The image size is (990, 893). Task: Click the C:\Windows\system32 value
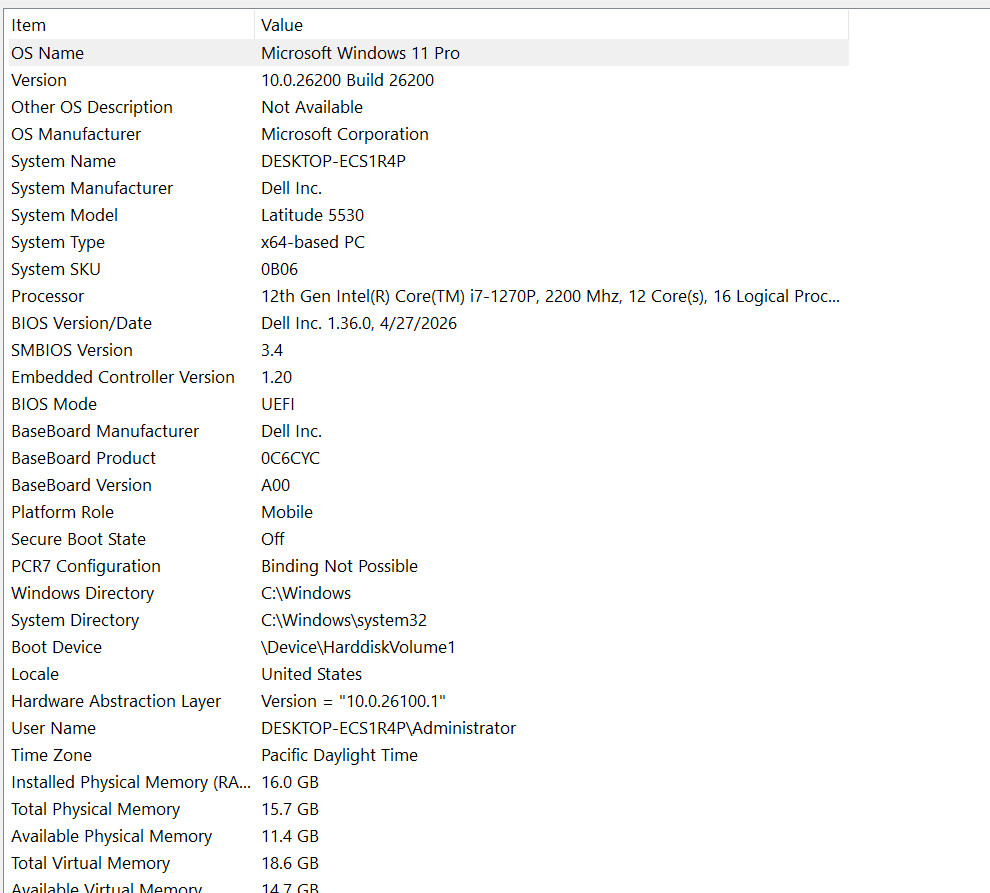tap(343, 621)
